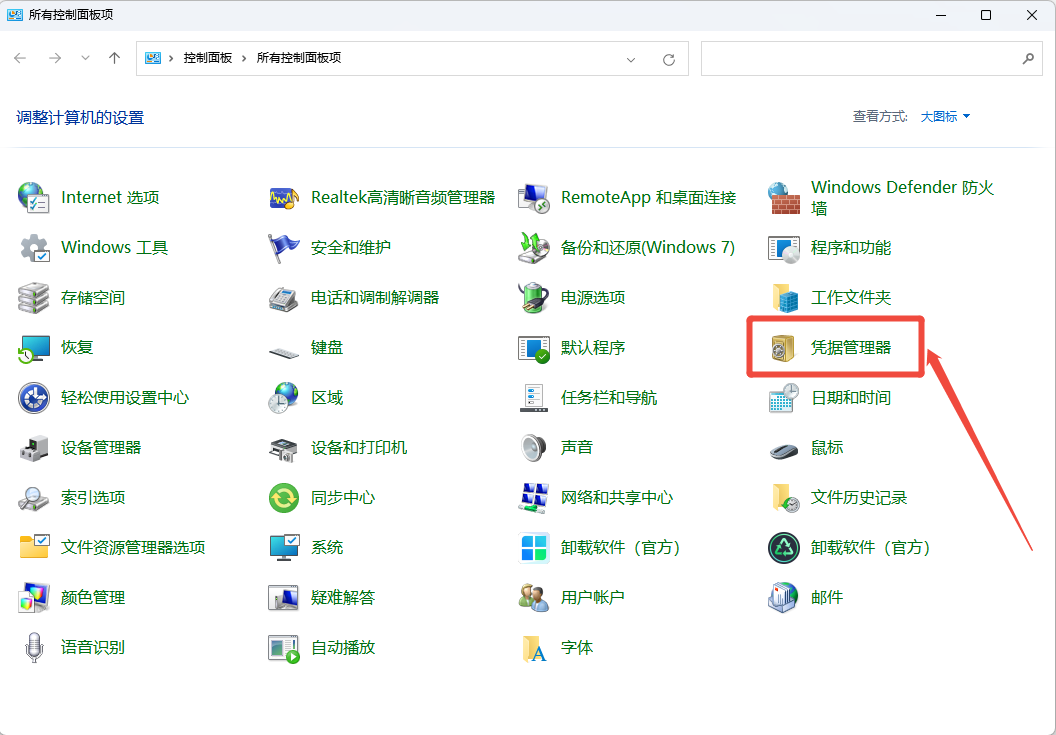Open the RemoteApp 和桌面连接 icon

(533, 197)
